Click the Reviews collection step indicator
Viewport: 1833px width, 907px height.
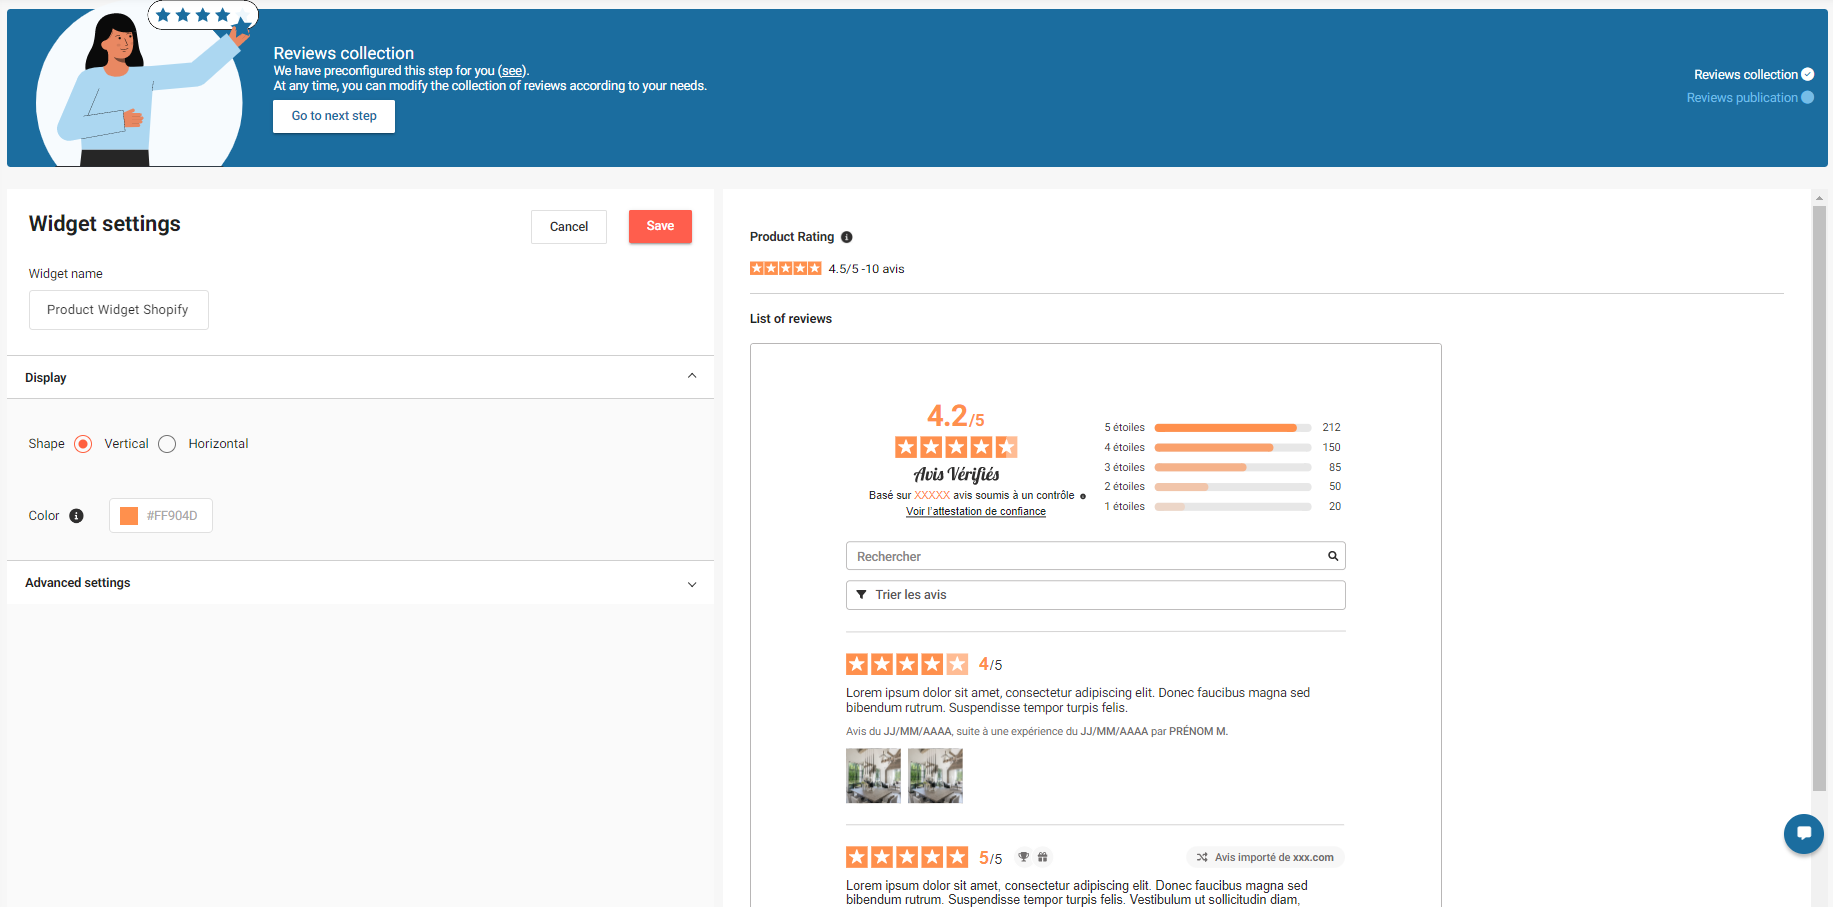1753,74
